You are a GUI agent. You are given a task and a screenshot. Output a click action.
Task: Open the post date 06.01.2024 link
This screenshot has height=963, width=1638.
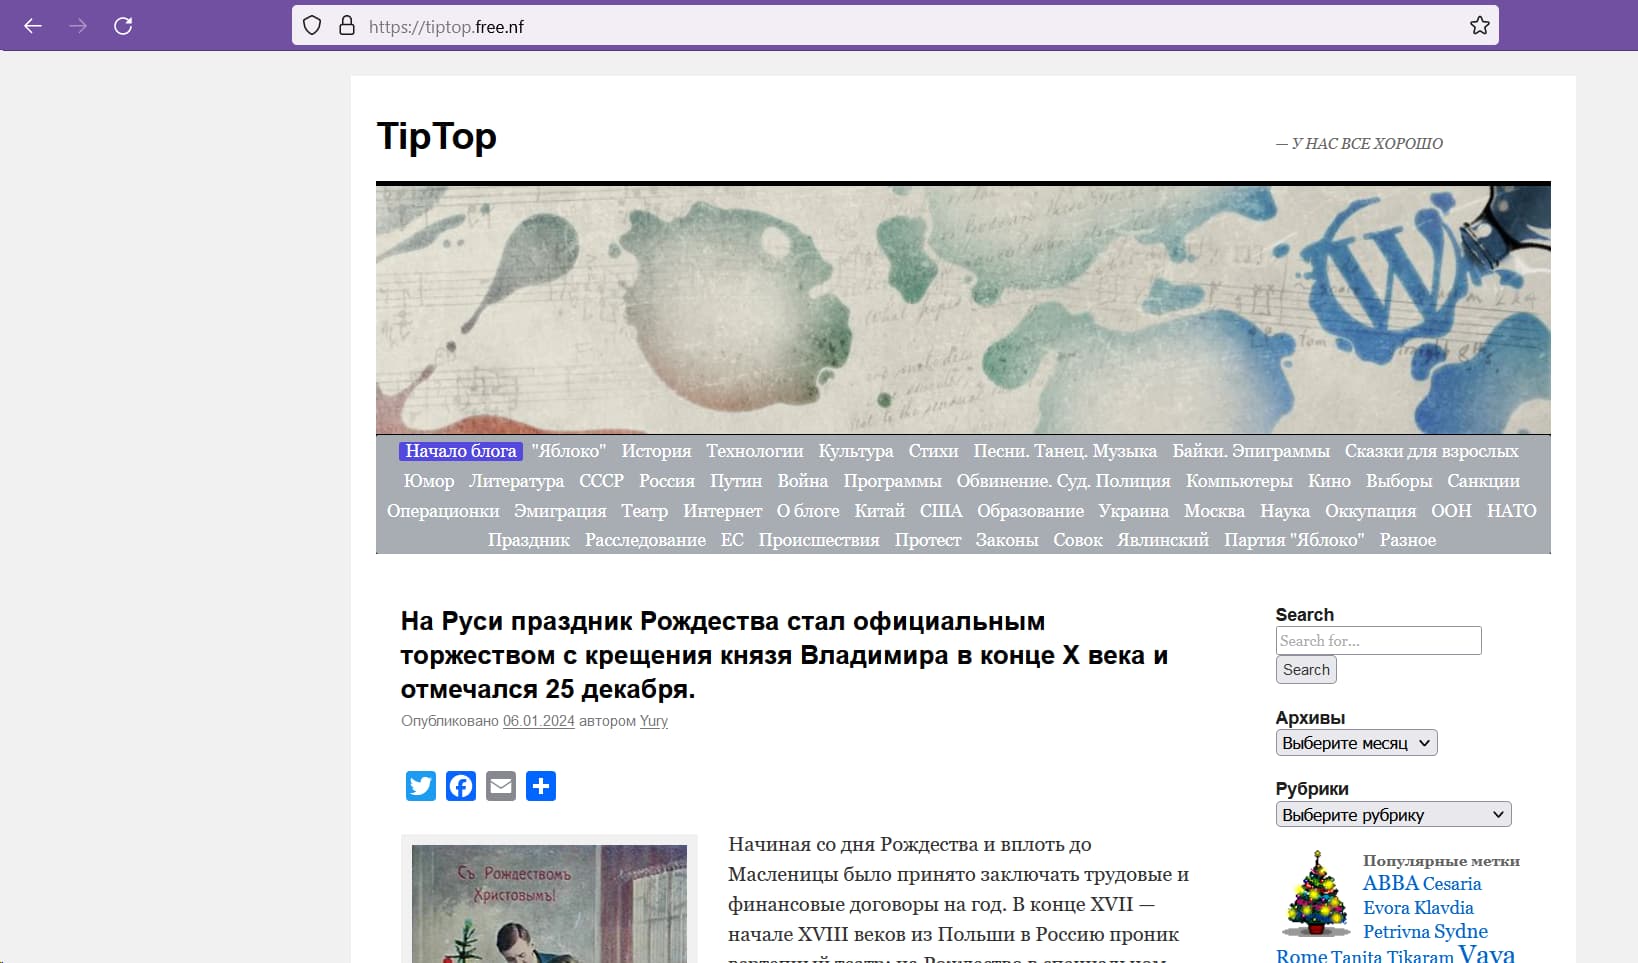[x=538, y=721]
